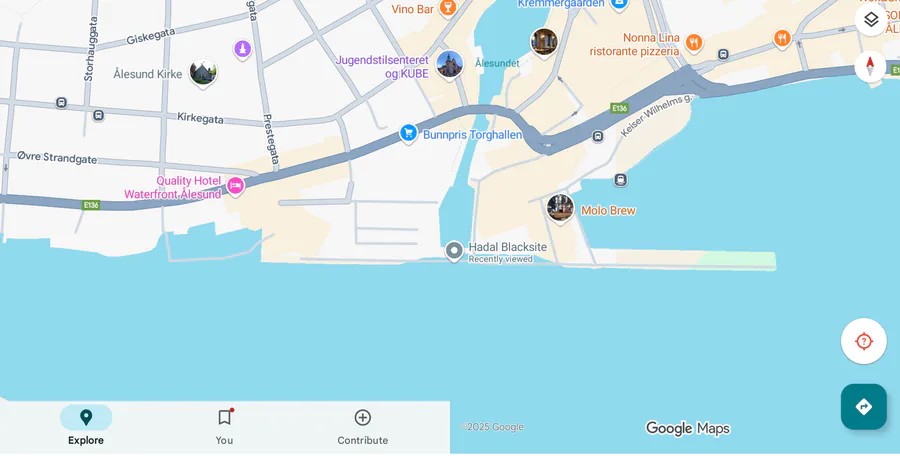The image size is (900, 456).
Task: Switch to the Explore tab
Action: point(86,426)
